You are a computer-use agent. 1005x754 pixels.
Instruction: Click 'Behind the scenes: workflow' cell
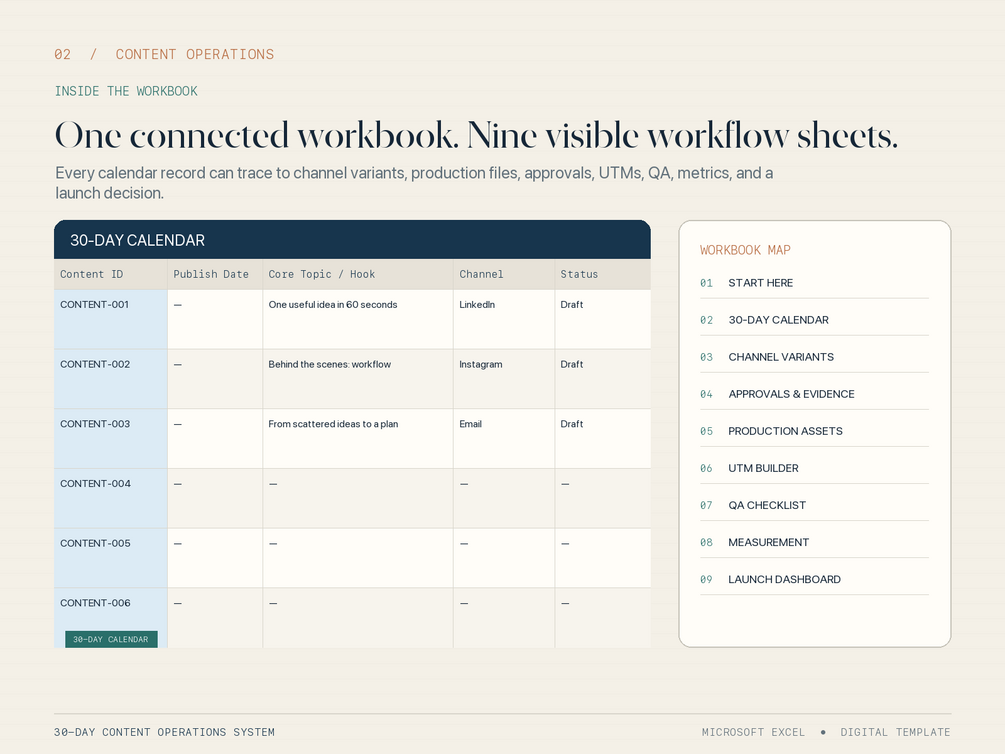358,379
